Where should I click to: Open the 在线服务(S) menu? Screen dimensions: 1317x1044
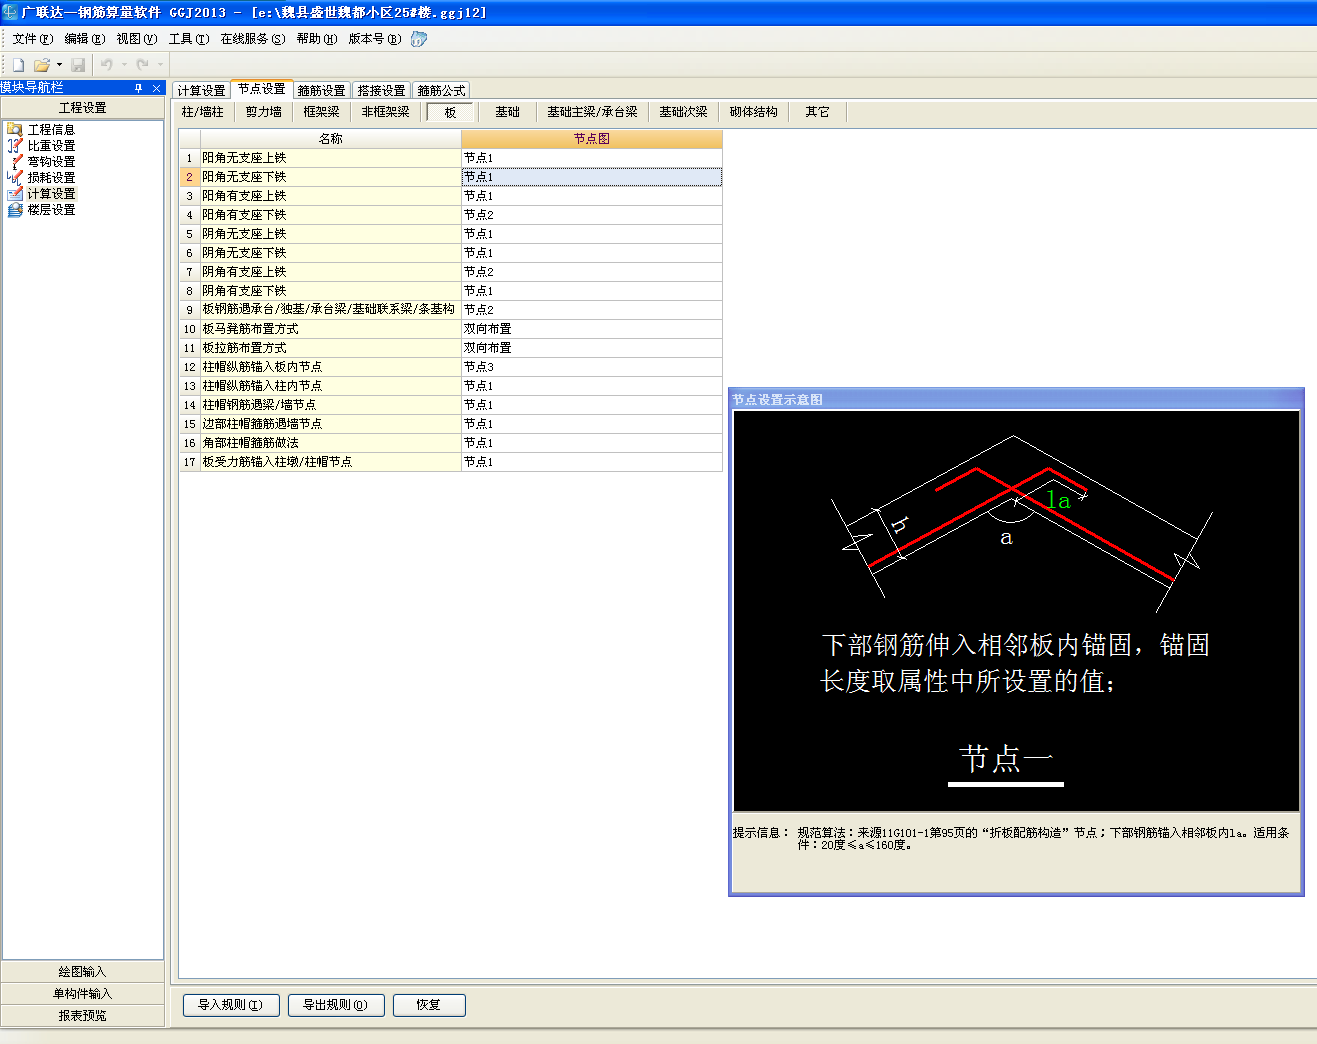253,39
